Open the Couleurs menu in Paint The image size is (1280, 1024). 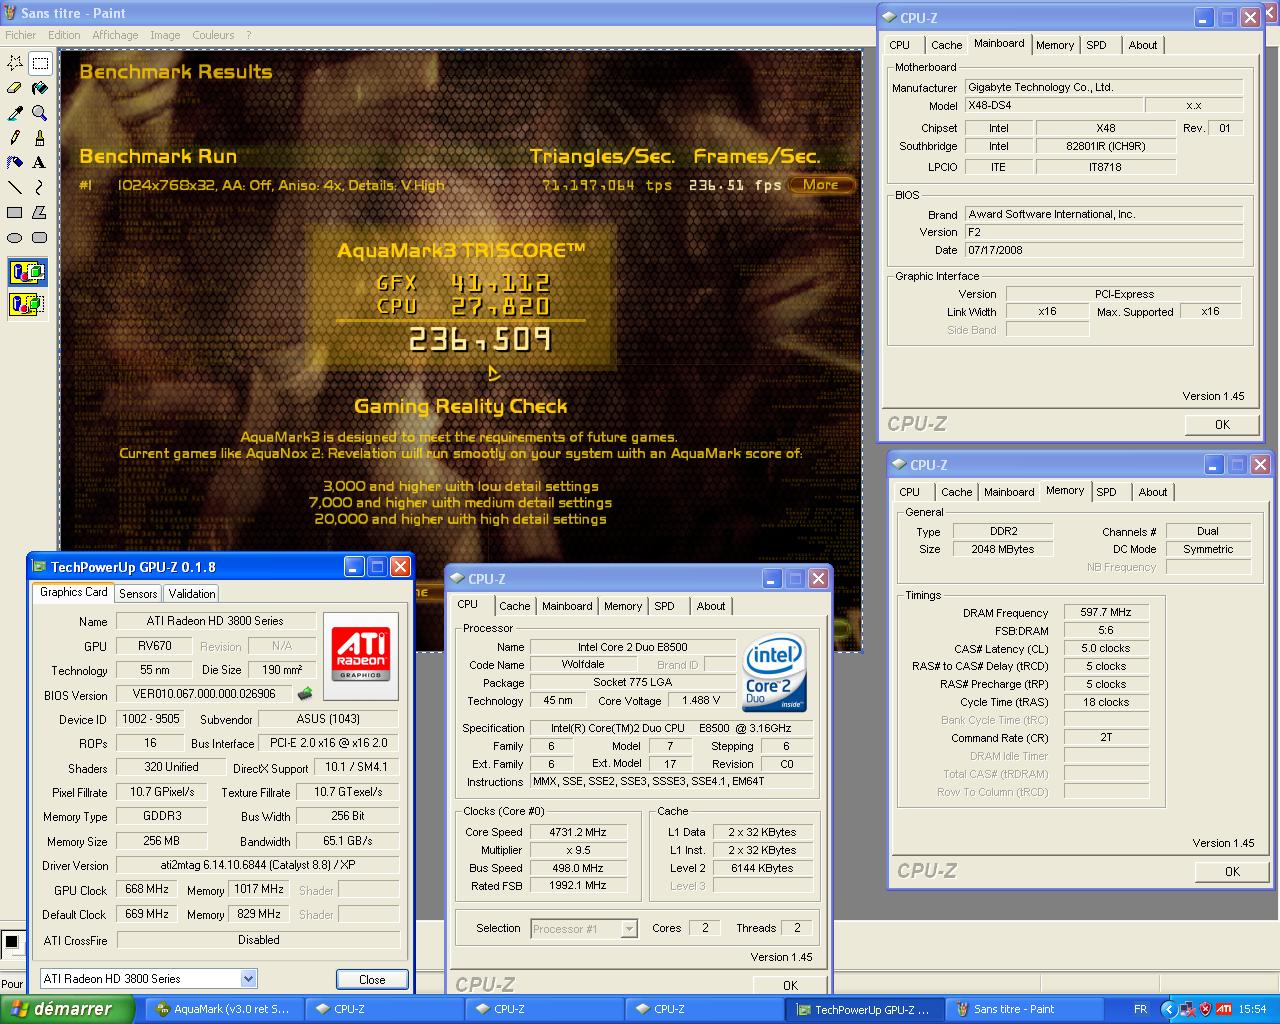click(x=213, y=35)
